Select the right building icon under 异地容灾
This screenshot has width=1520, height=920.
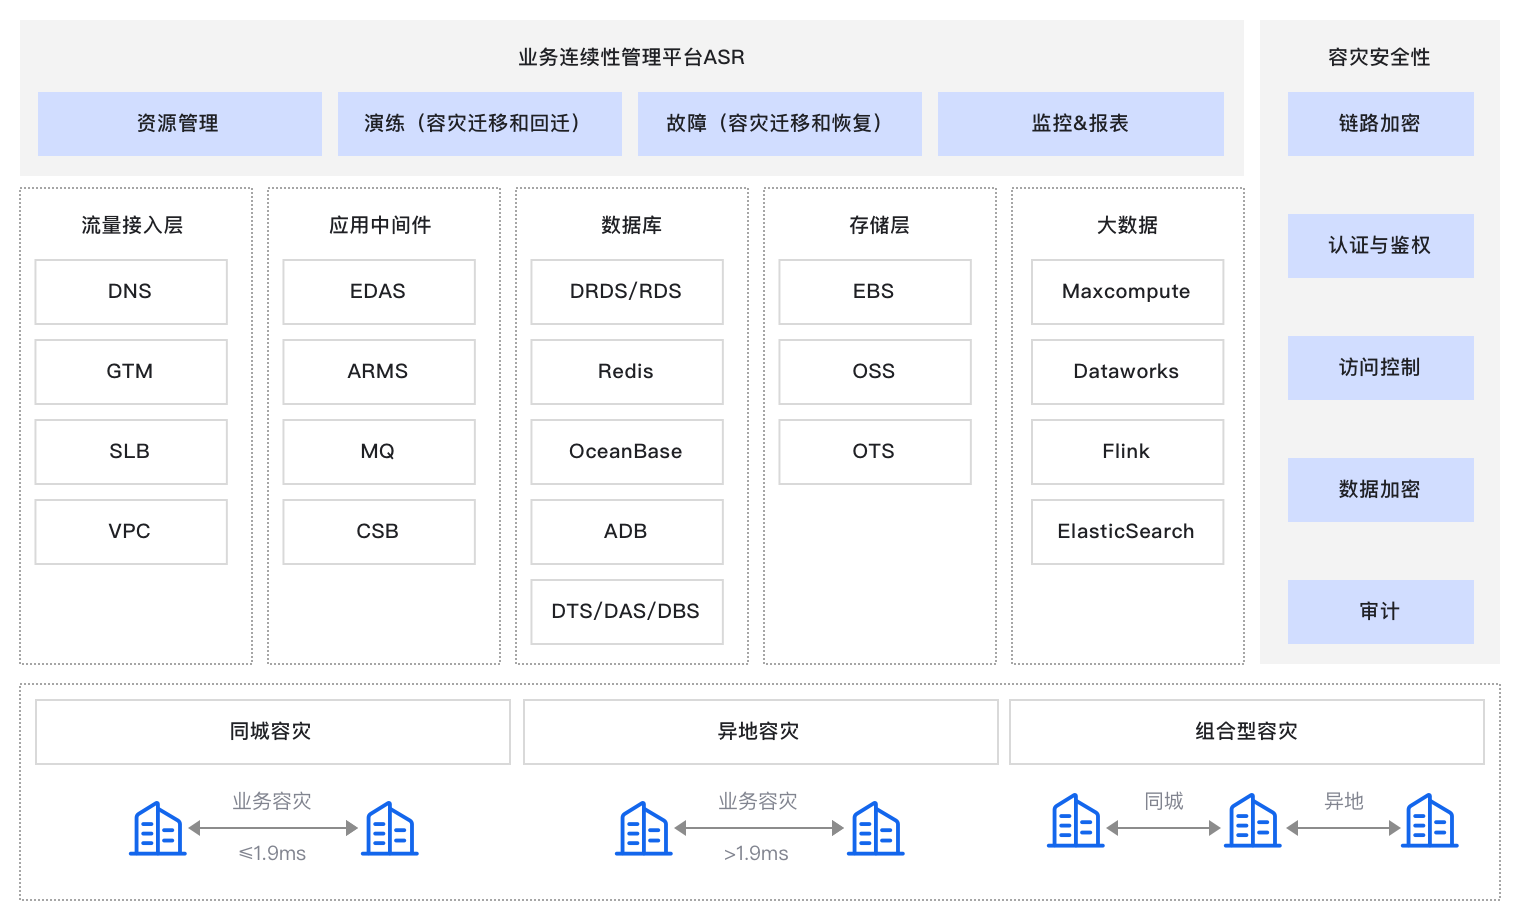(876, 829)
